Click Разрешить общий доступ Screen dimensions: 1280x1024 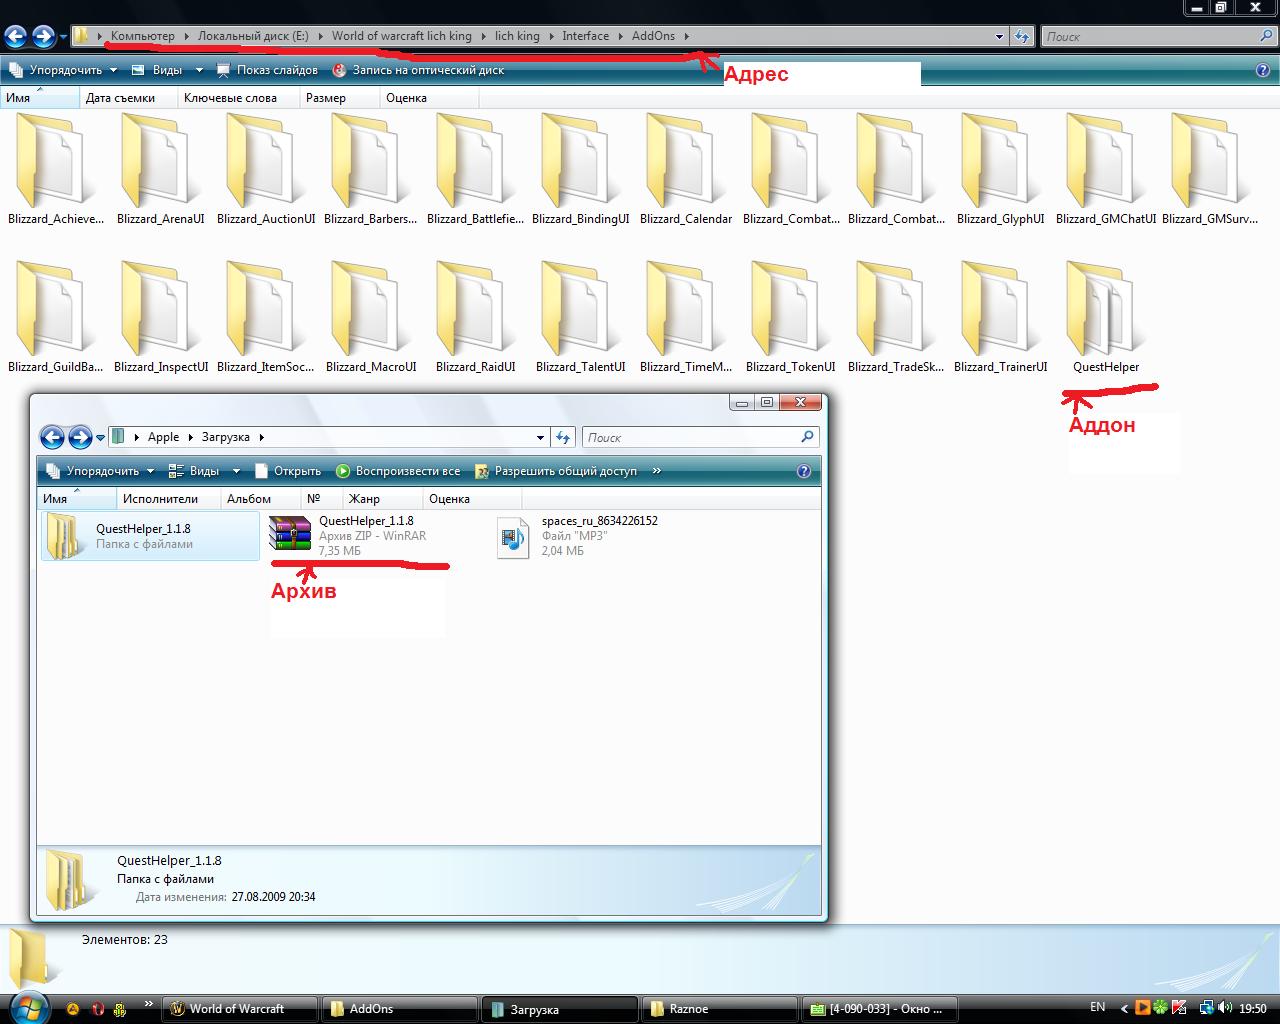(x=556, y=471)
